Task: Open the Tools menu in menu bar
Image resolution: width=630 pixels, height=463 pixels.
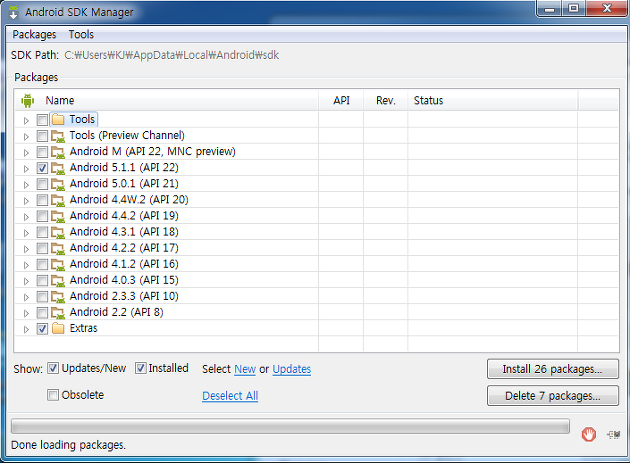Action: [x=81, y=35]
